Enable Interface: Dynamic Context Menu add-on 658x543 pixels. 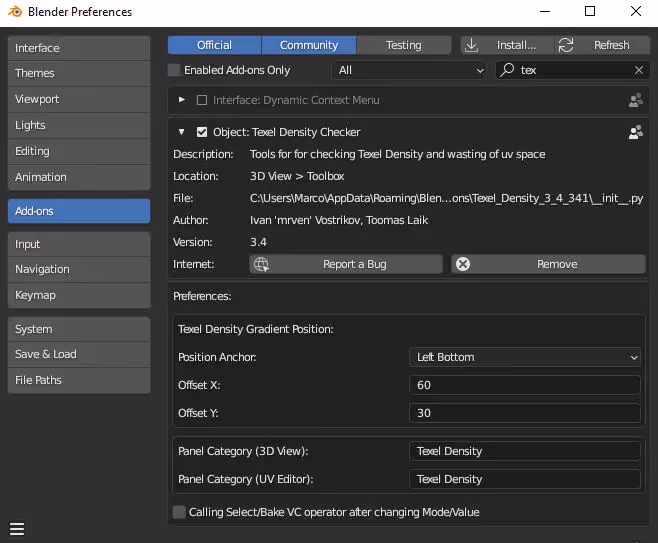point(202,100)
